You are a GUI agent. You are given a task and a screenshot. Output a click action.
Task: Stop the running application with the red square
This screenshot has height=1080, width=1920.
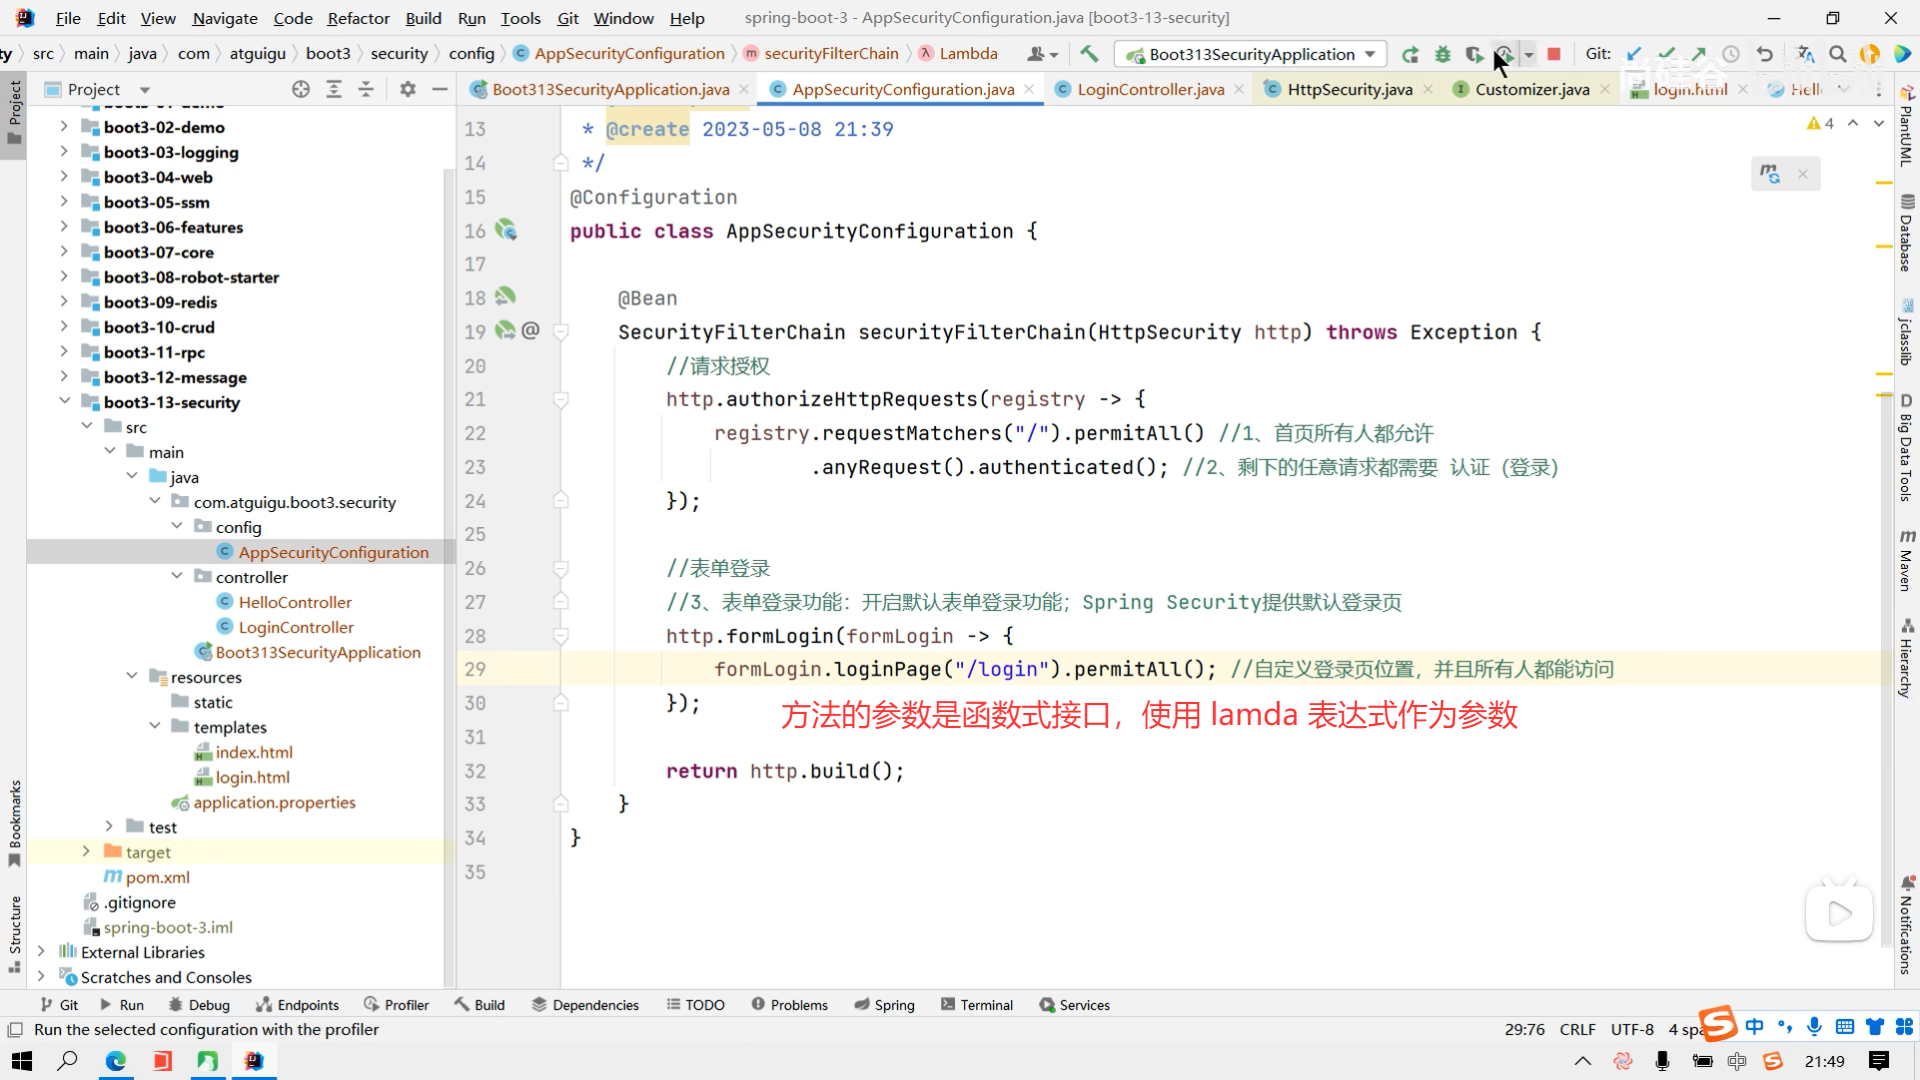(1554, 54)
